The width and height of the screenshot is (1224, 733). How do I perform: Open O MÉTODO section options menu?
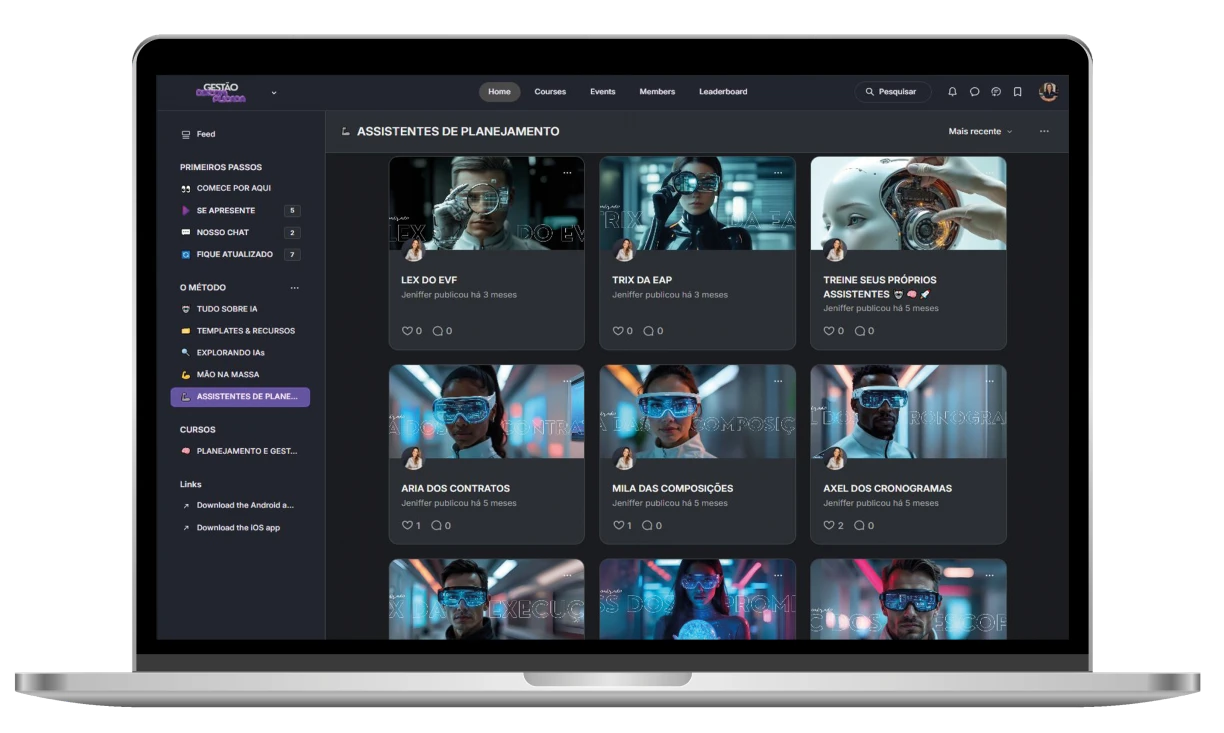[x=294, y=288]
